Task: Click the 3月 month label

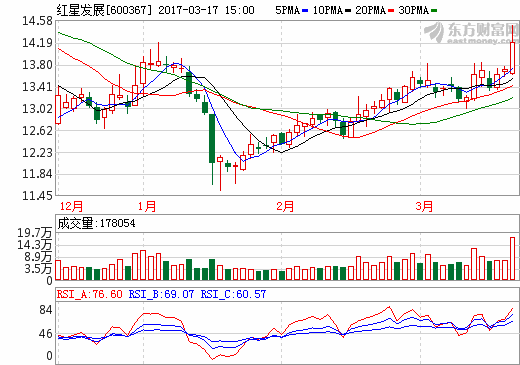Action: (x=424, y=206)
